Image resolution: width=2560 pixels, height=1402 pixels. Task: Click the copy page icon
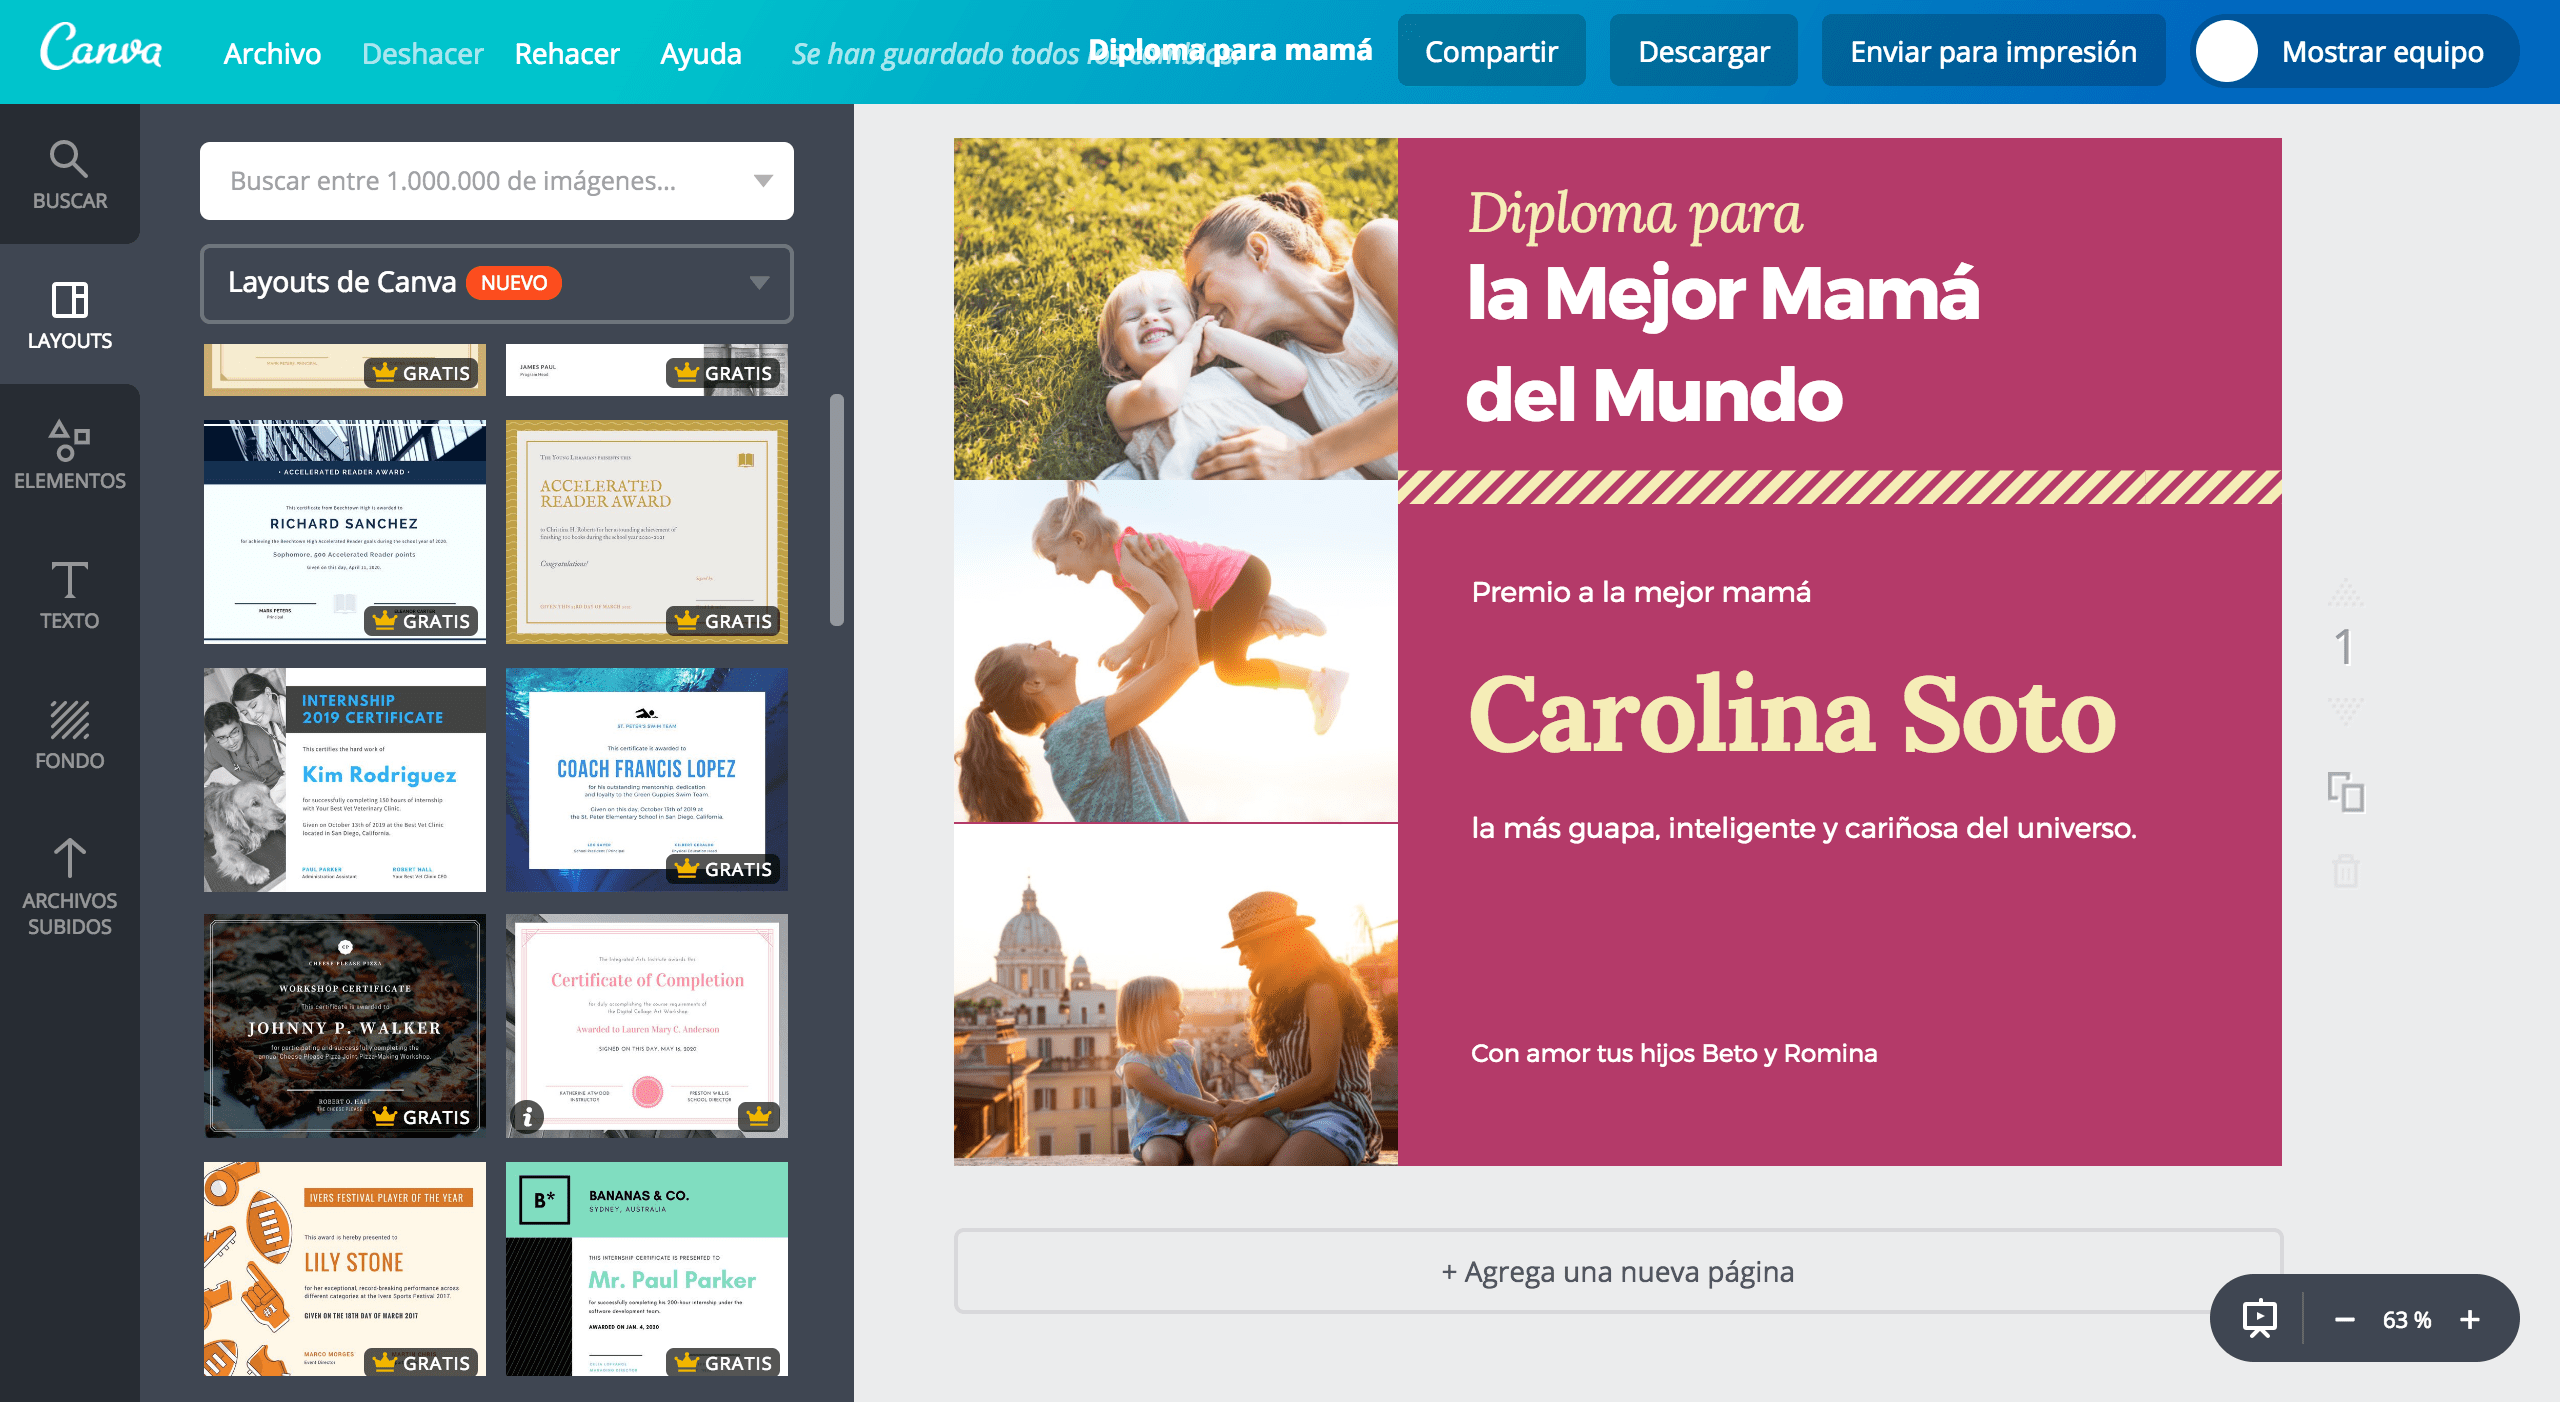[2345, 792]
